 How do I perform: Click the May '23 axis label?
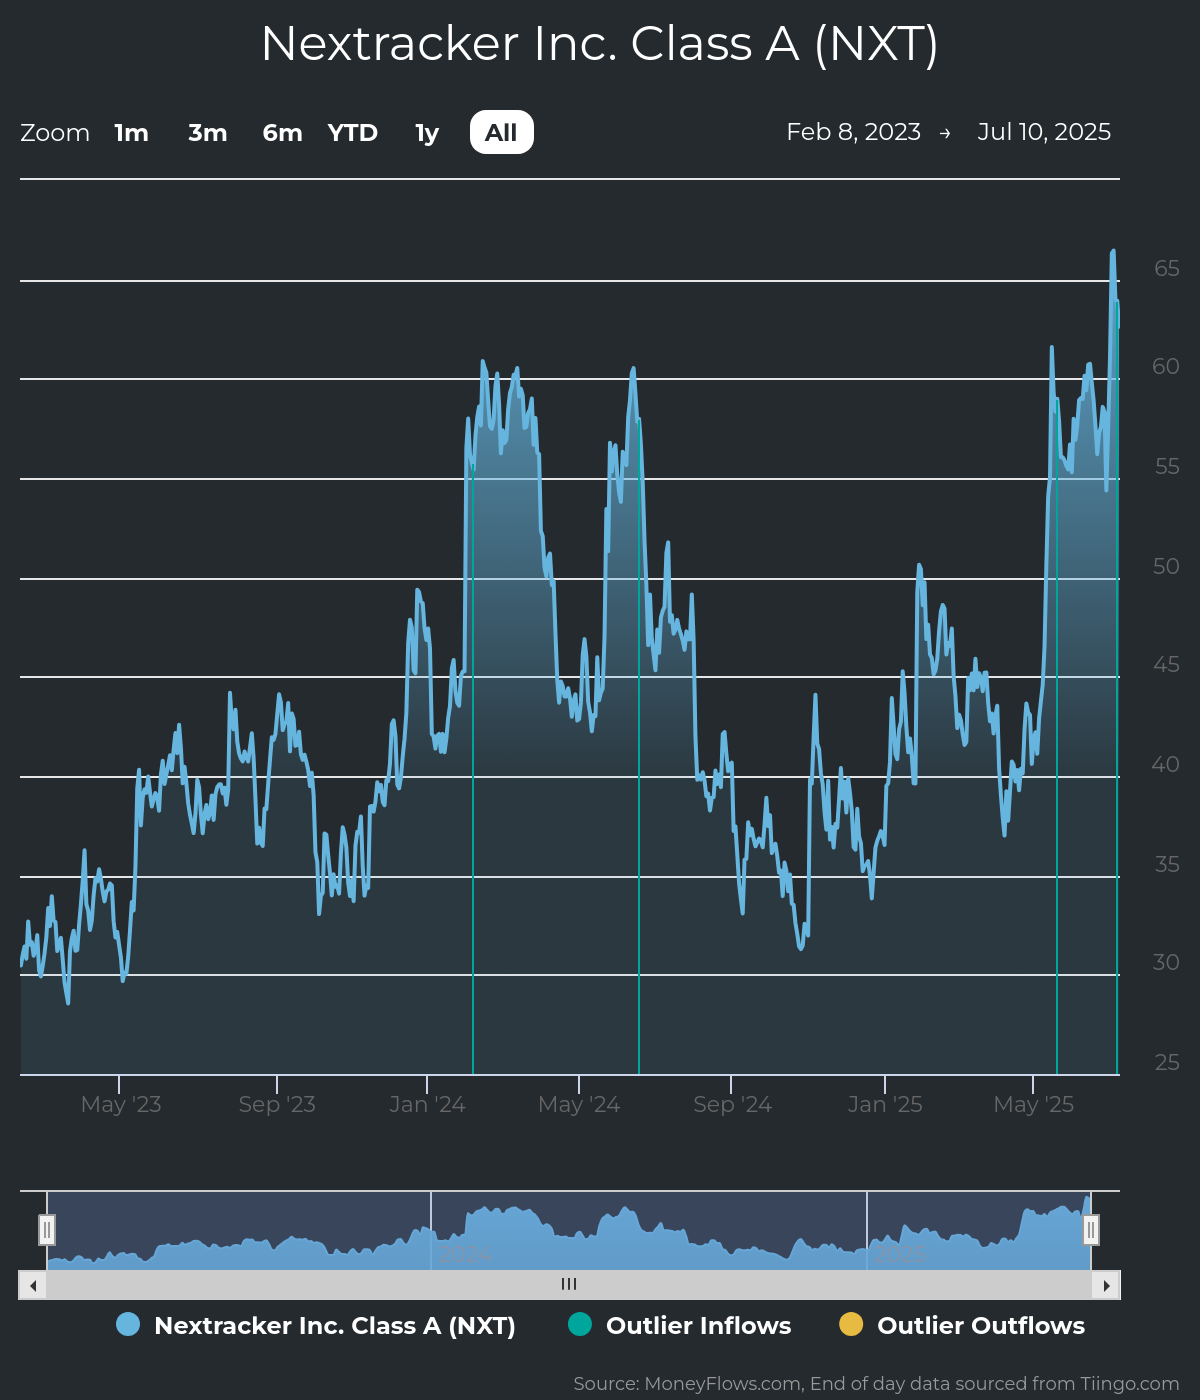[121, 1104]
